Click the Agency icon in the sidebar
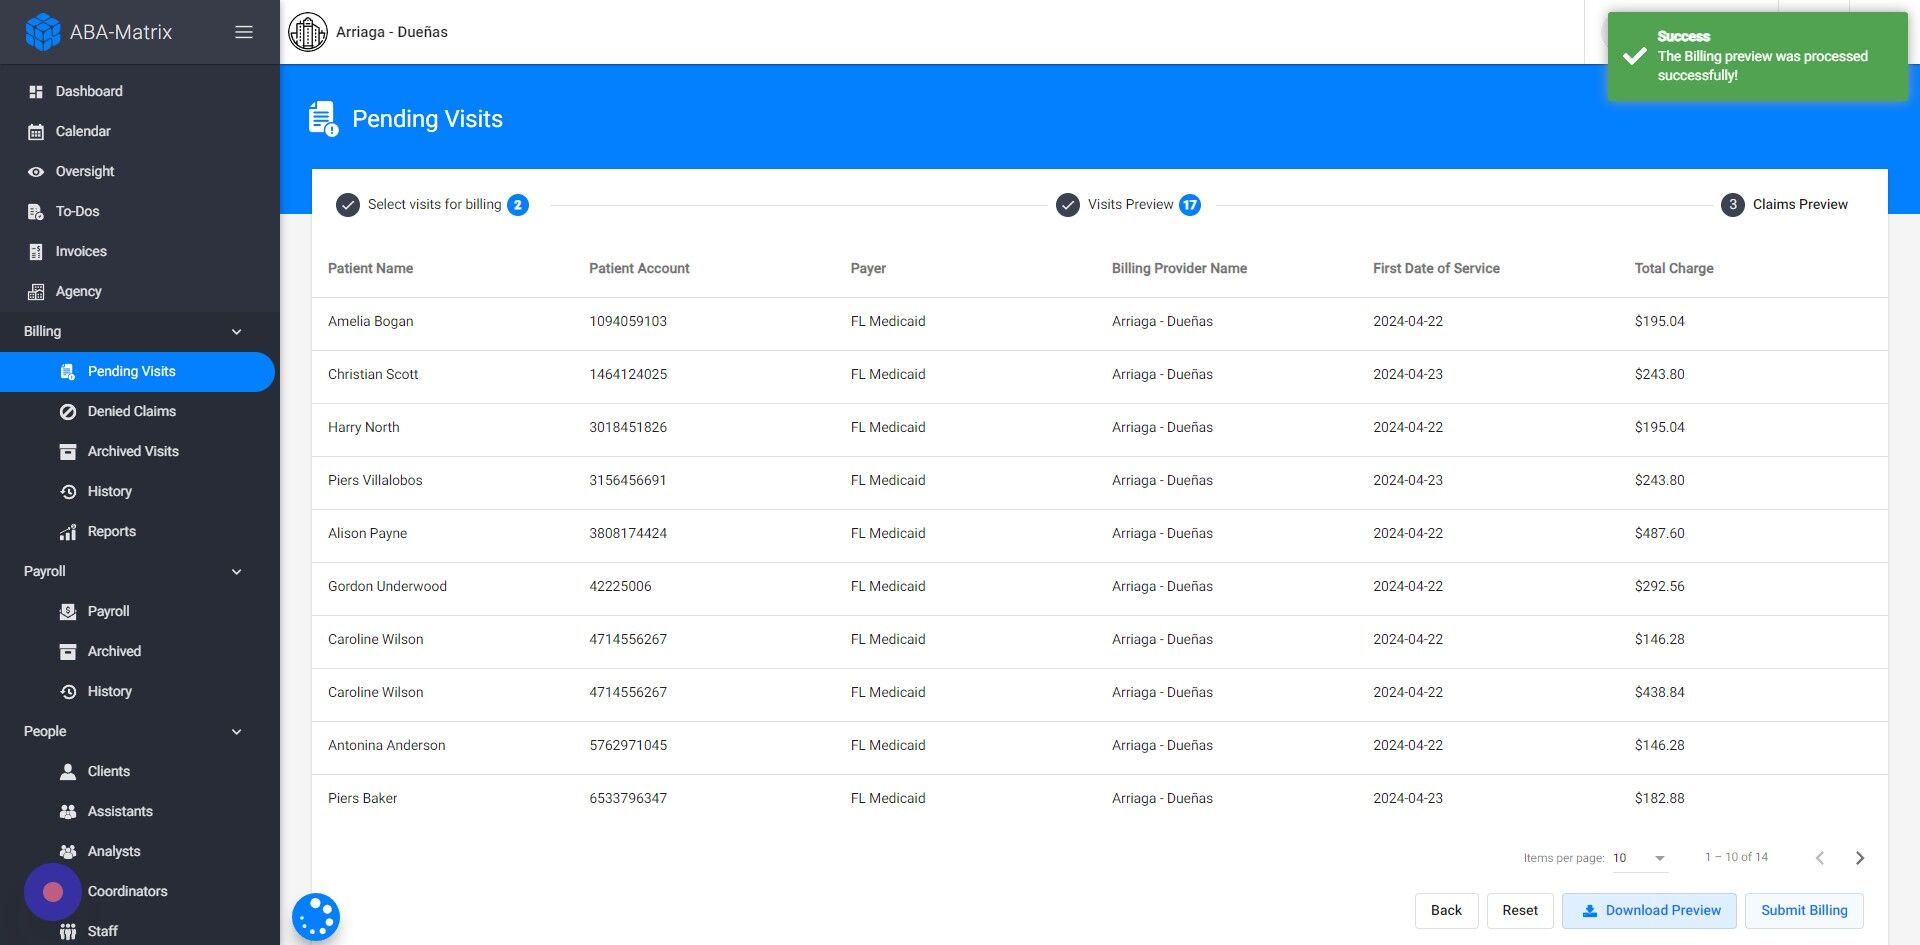This screenshot has height=945, width=1920. click(x=36, y=291)
